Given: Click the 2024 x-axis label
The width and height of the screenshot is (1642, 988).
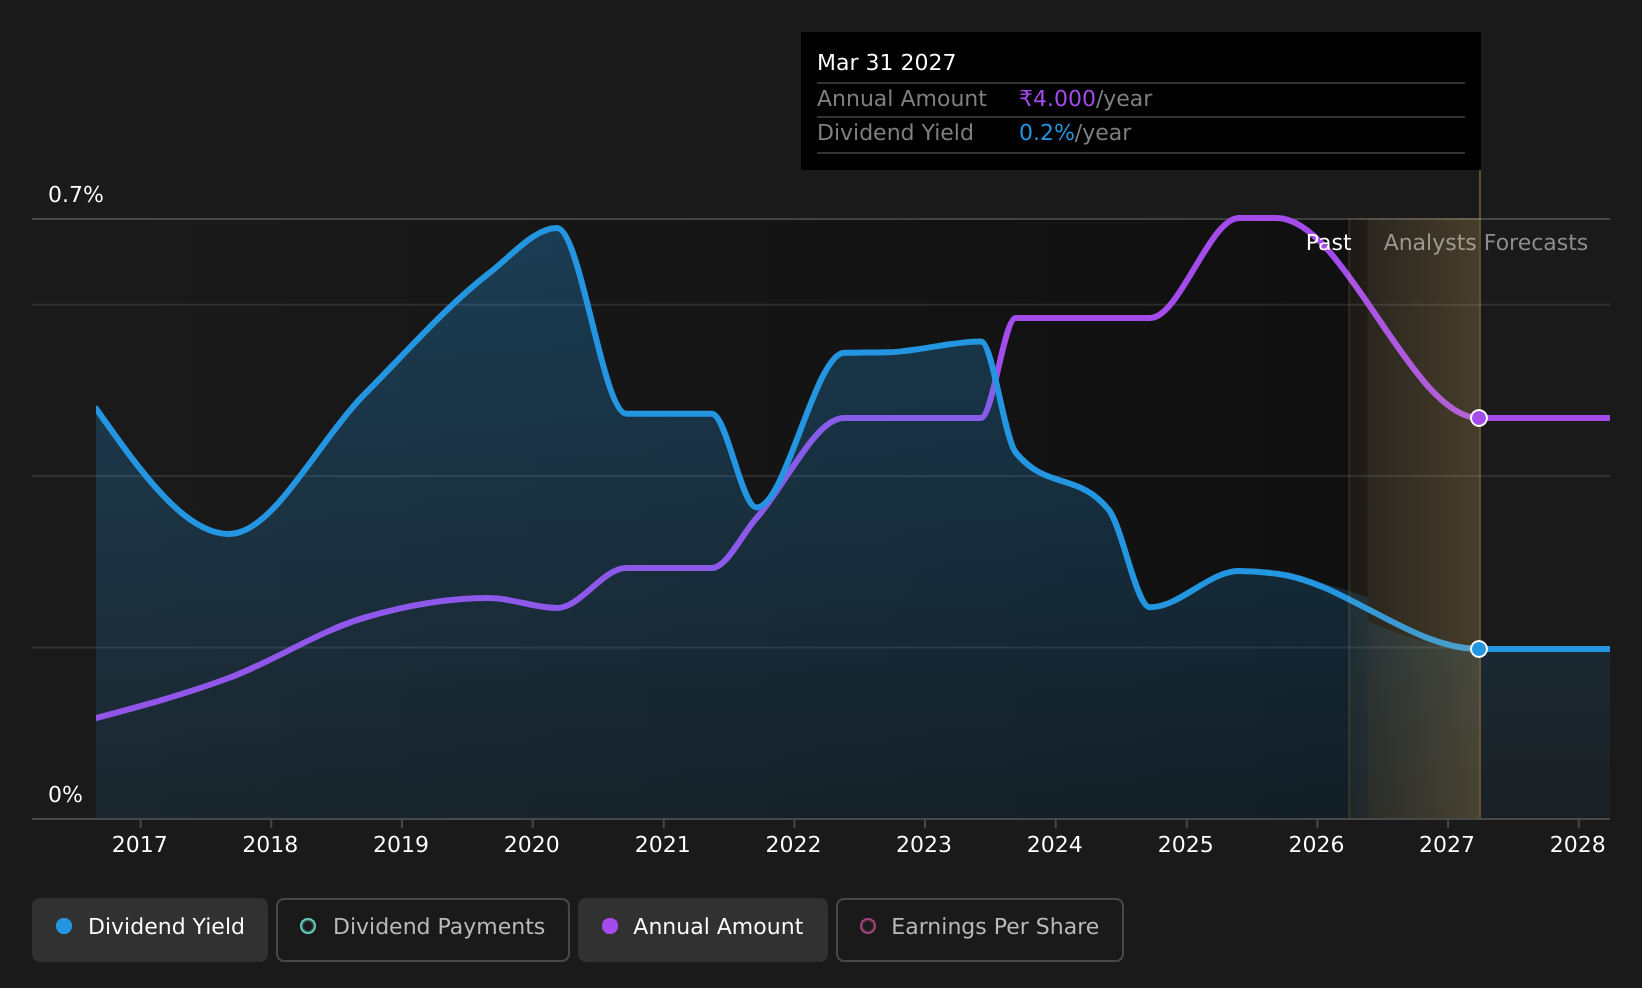Looking at the screenshot, I should pyautogui.click(x=1055, y=845).
